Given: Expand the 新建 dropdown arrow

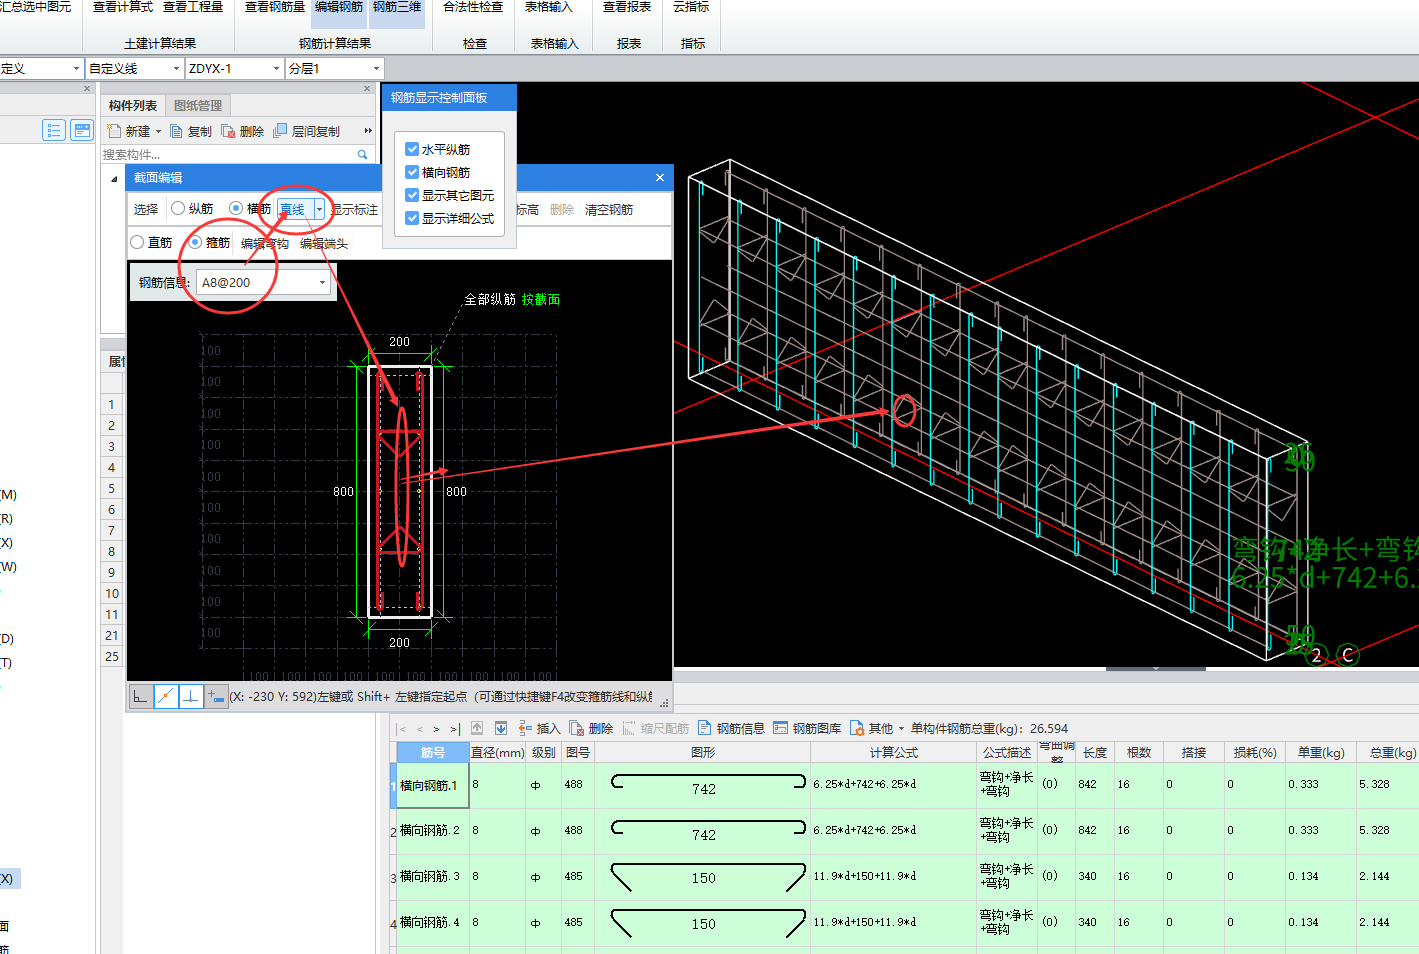Looking at the screenshot, I should click(158, 132).
